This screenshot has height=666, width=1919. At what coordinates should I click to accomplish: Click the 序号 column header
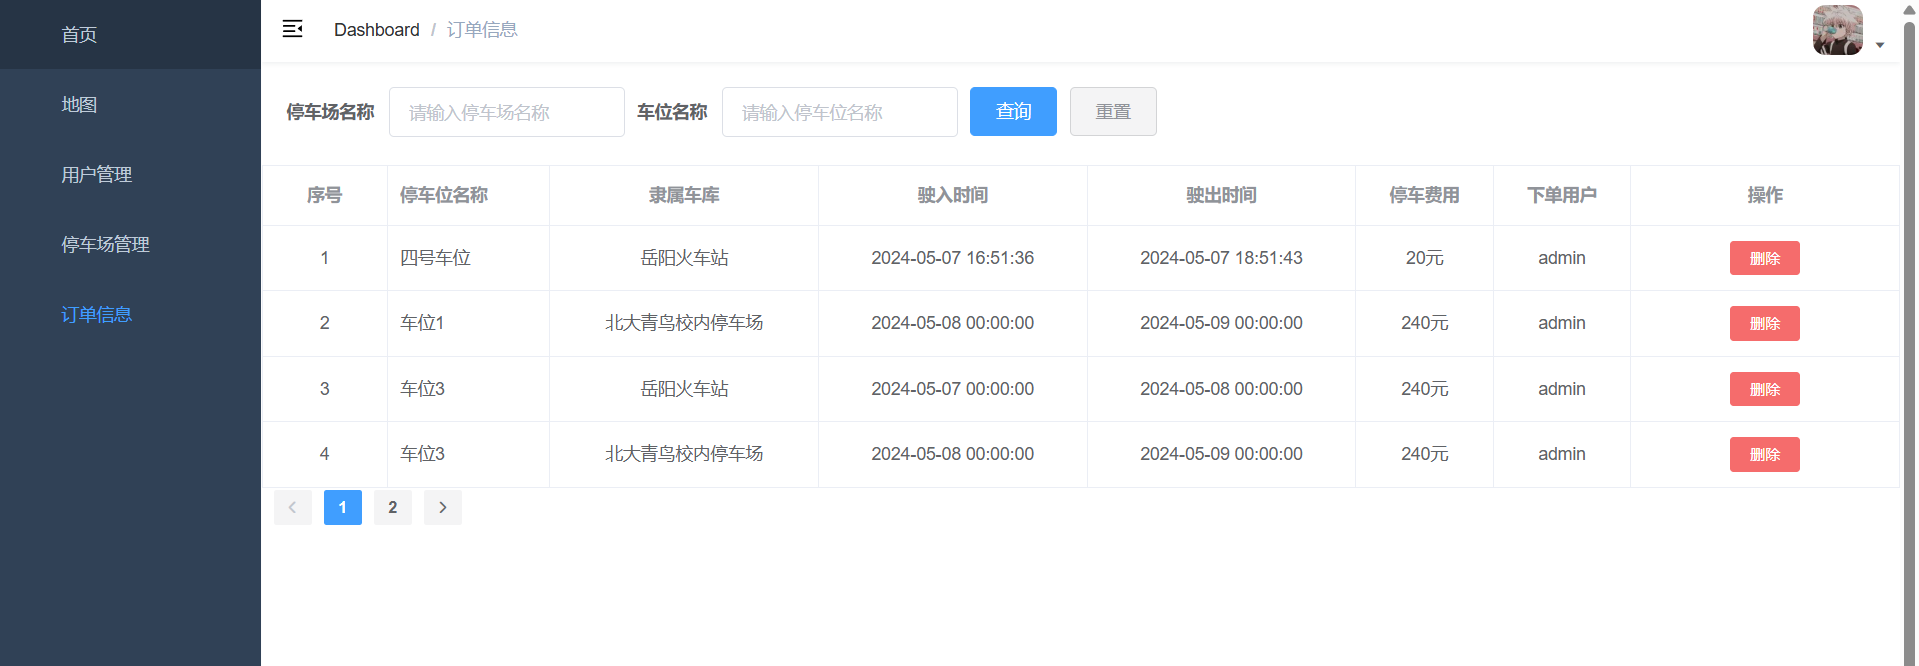324,195
